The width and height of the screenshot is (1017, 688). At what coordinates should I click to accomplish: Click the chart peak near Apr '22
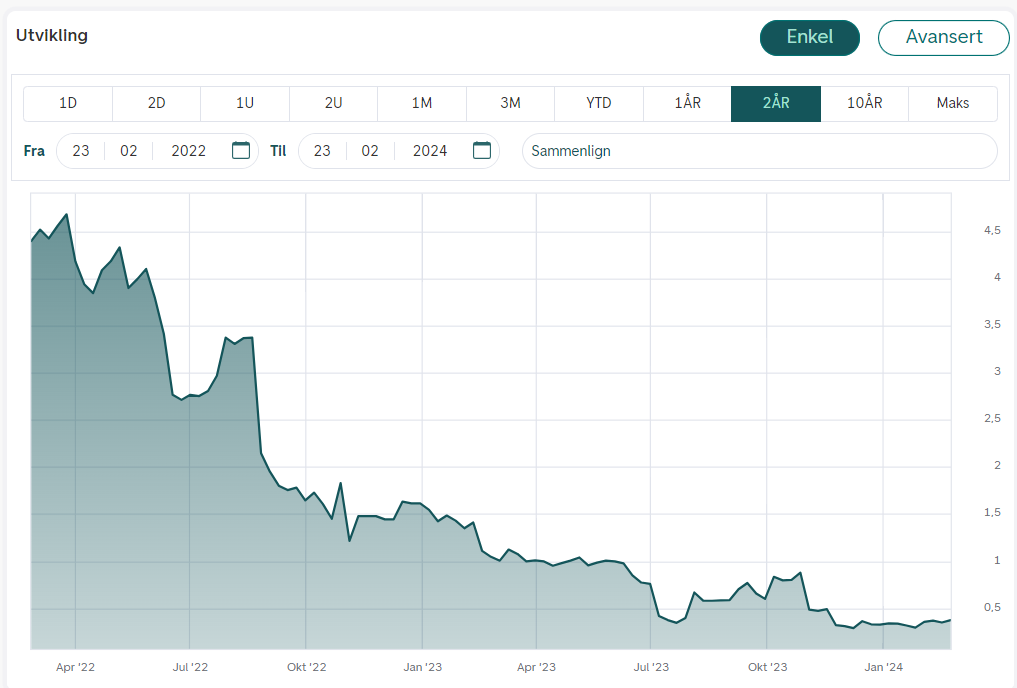pos(66,215)
